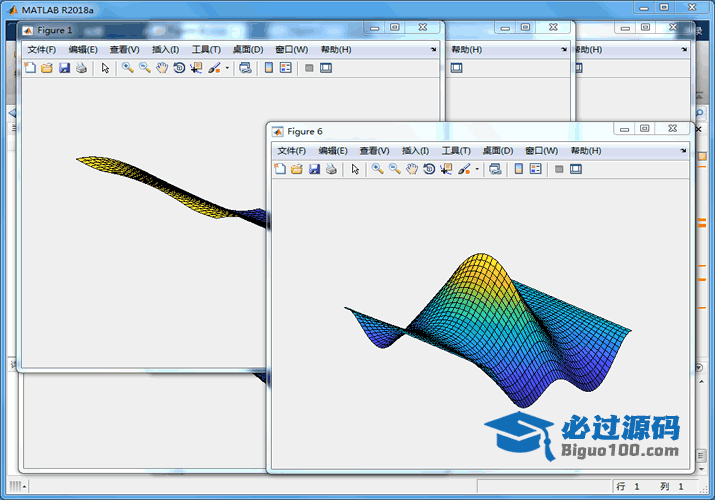
Task: Close the Figure 1 window
Action: tap(423, 28)
